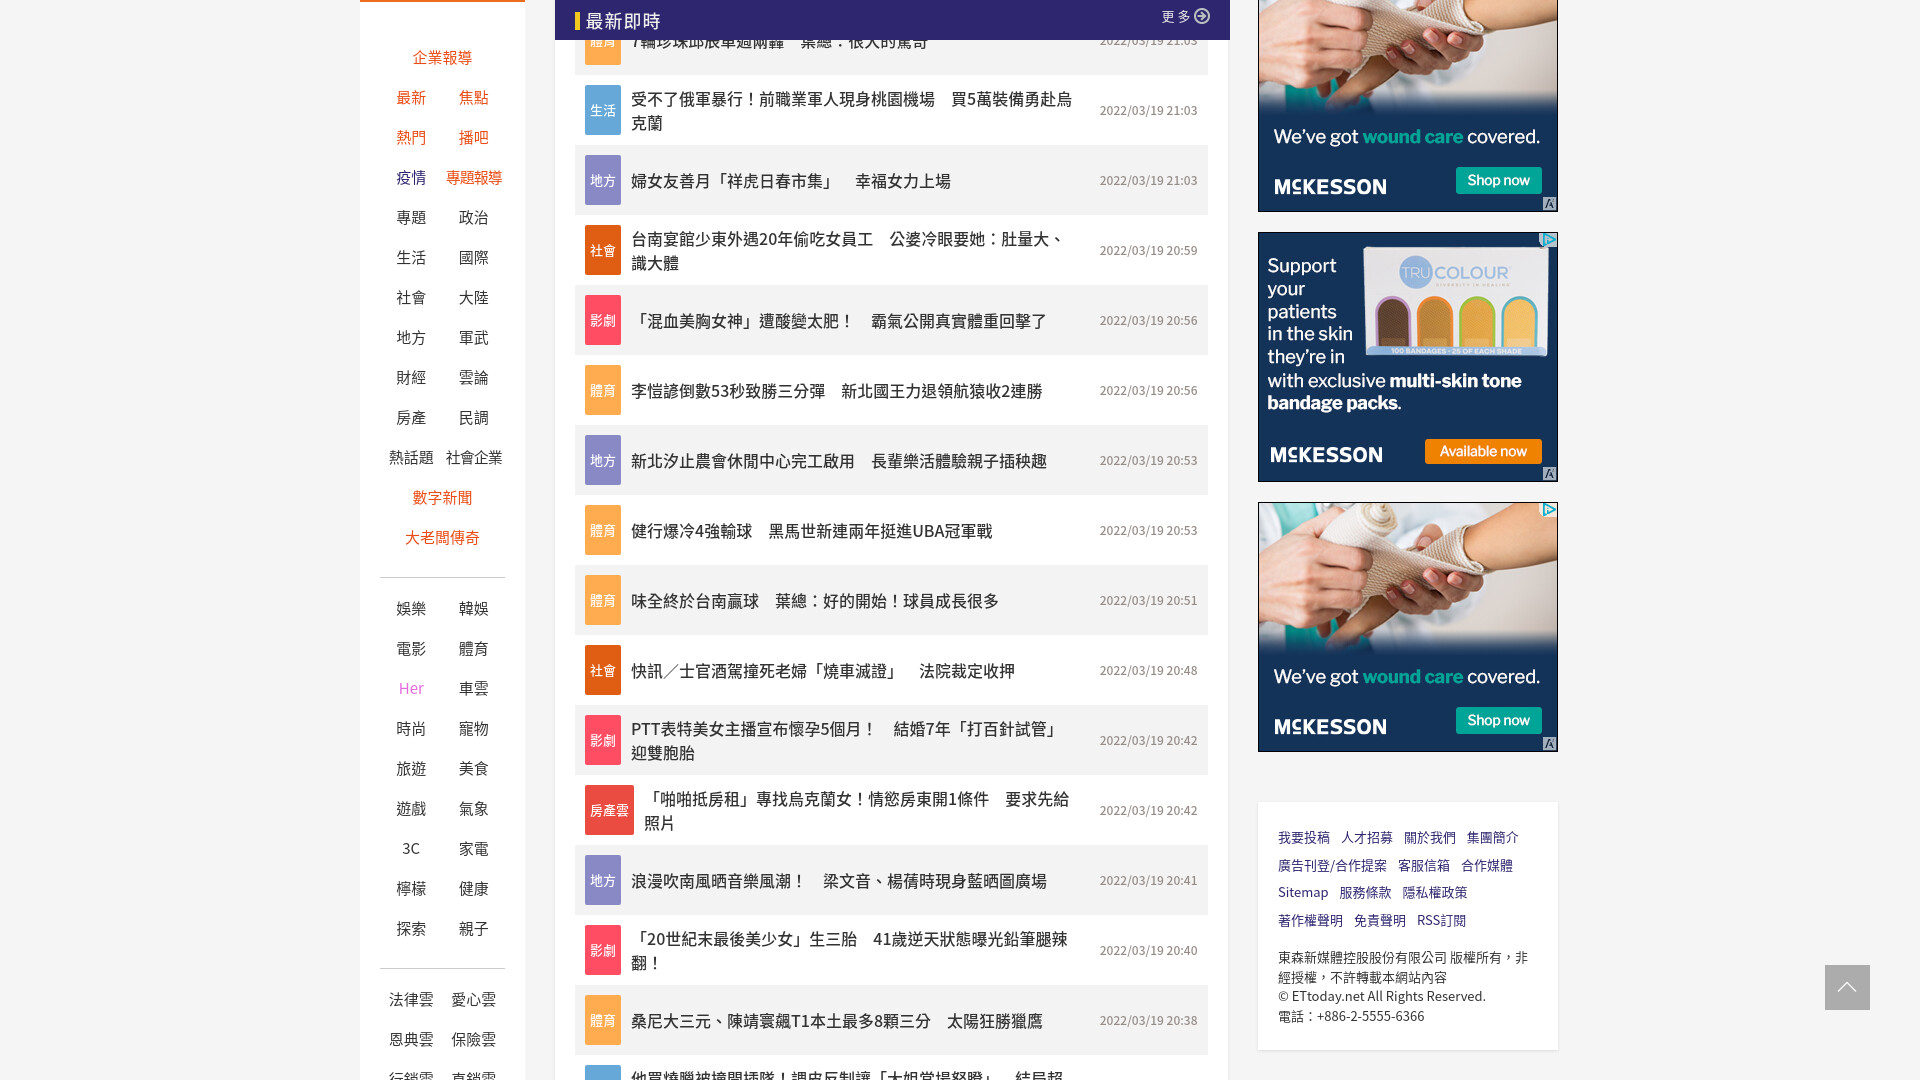Click Shop now on top wound care ad
The width and height of the screenshot is (1920, 1080).
pyautogui.click(x=1498, y=180)
